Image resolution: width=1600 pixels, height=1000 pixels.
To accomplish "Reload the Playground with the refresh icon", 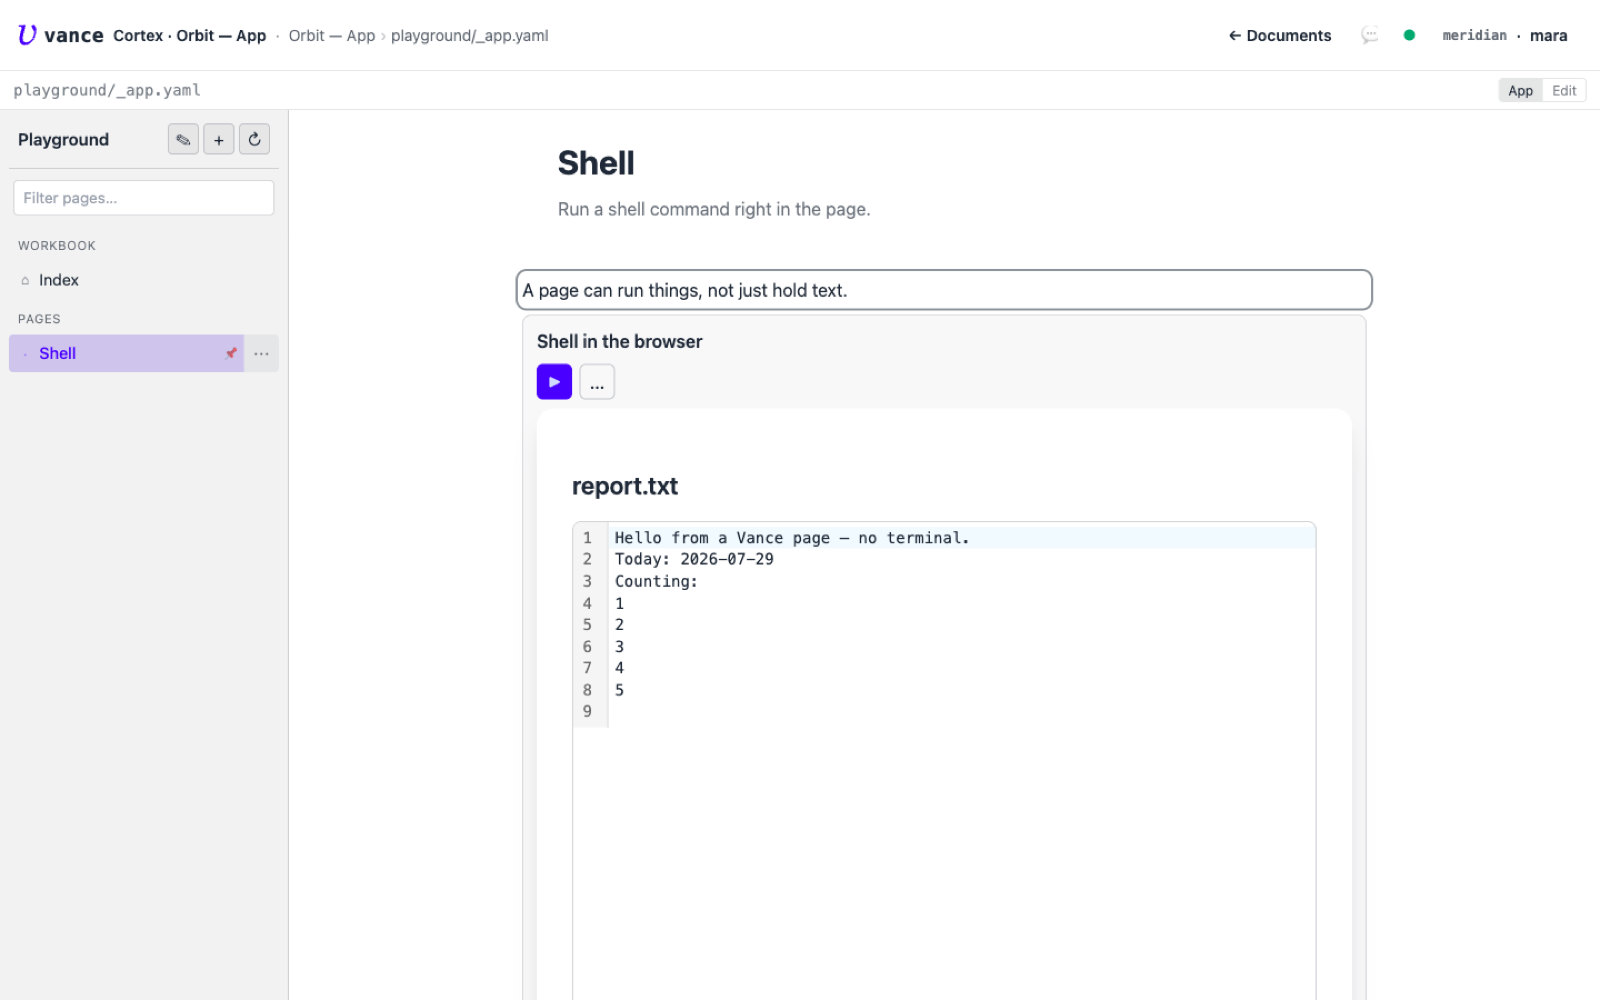I will click(254, 139).
